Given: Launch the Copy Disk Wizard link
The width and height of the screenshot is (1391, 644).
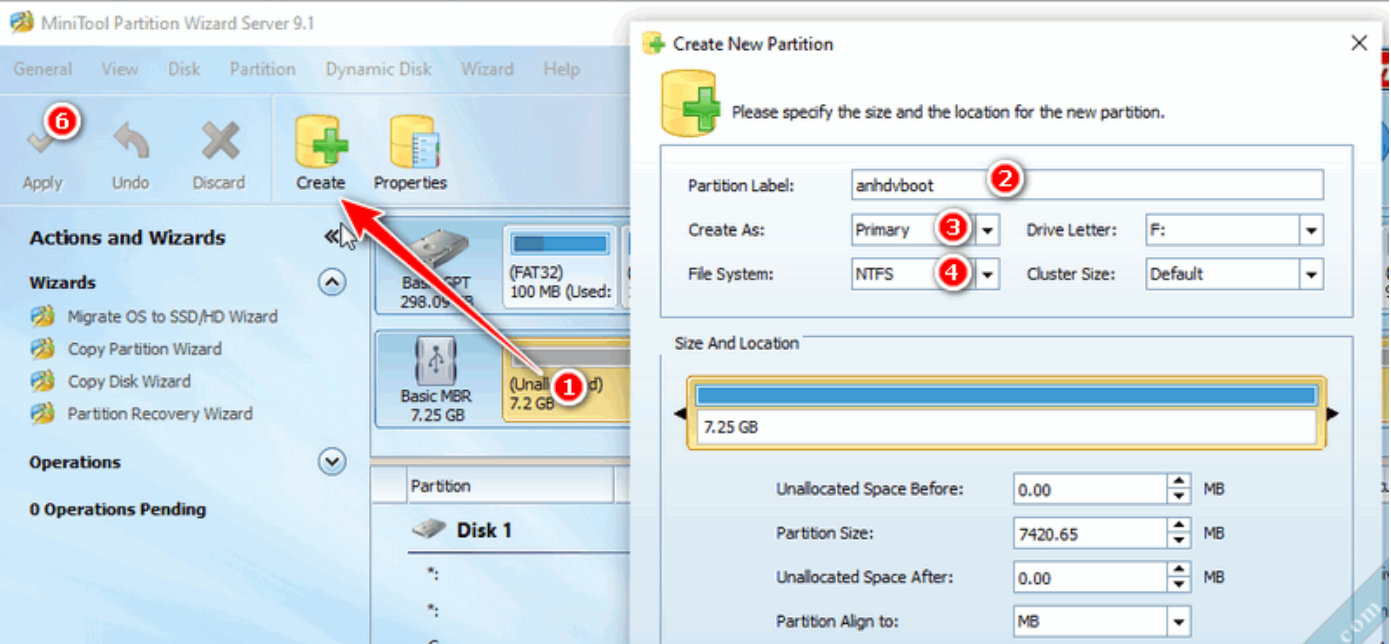Looking at the screenshot, I should [x=129, y=381].
